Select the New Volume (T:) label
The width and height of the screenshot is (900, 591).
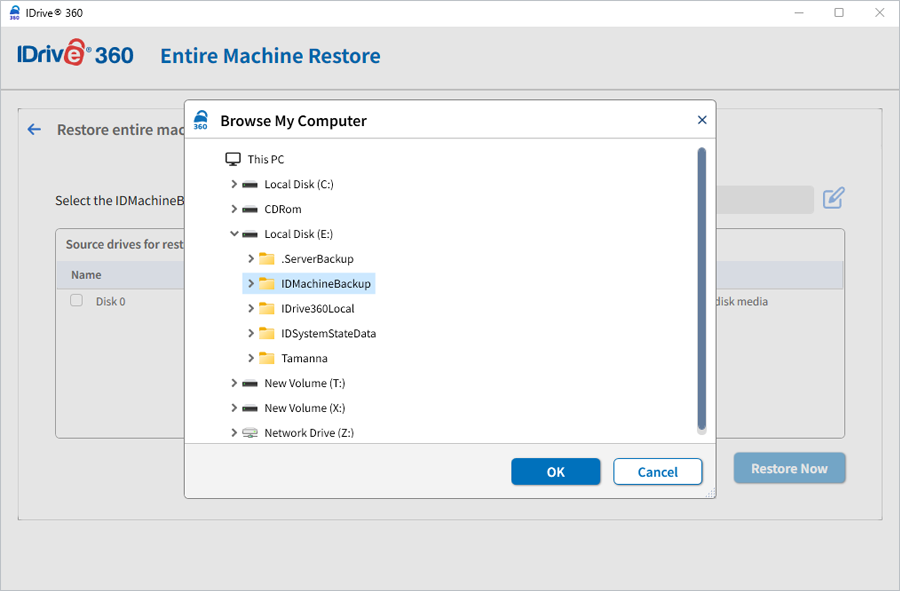305,383
